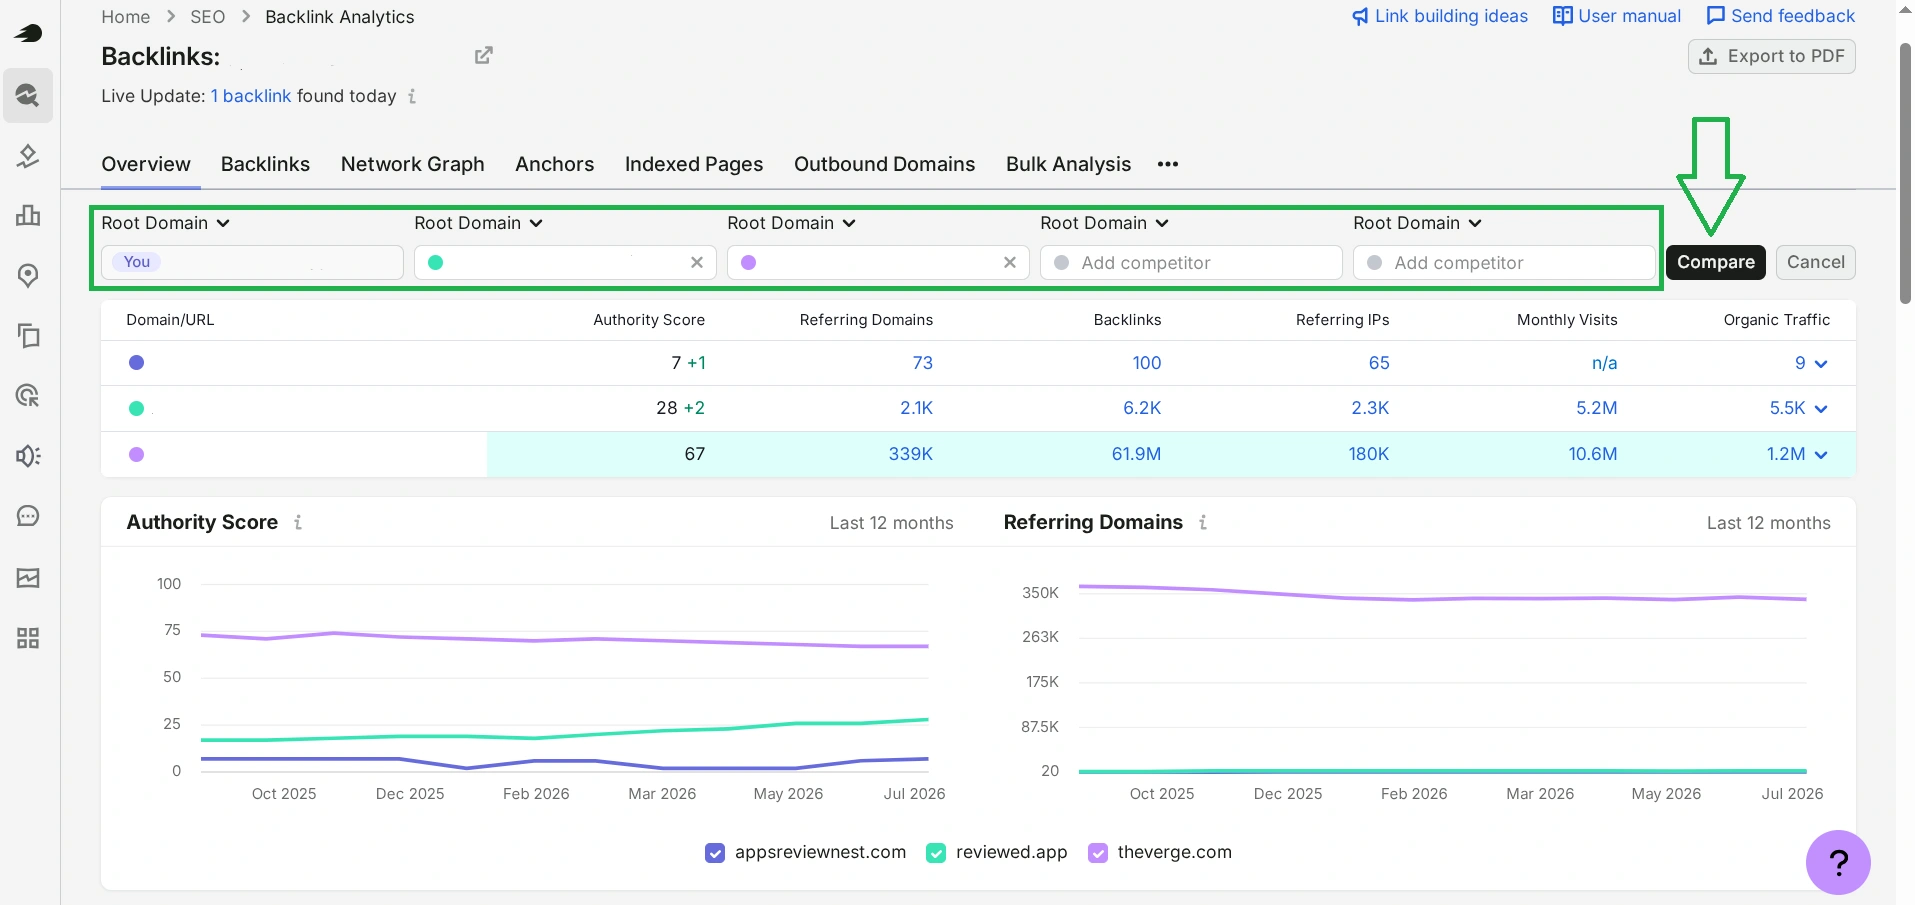Image resolution: width=1915 pixels, height=905 pixels.
Task: Click the info icon beside Authority Score chart title
Action: pos(298,522)
